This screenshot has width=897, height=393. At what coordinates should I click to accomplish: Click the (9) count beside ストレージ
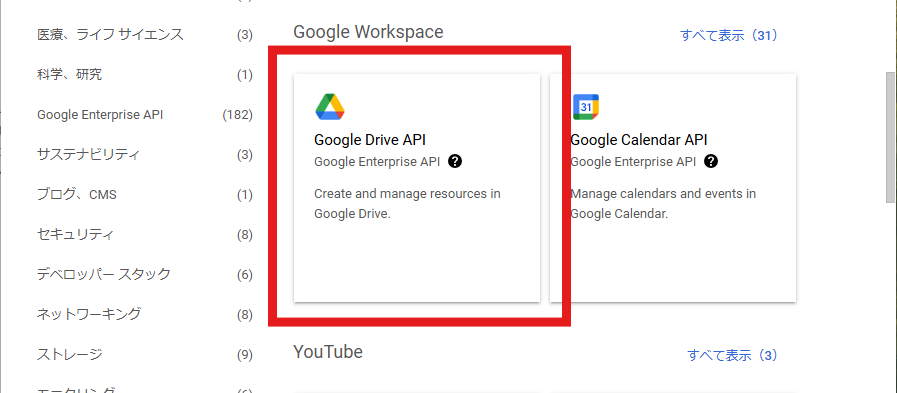click(245, 355)
